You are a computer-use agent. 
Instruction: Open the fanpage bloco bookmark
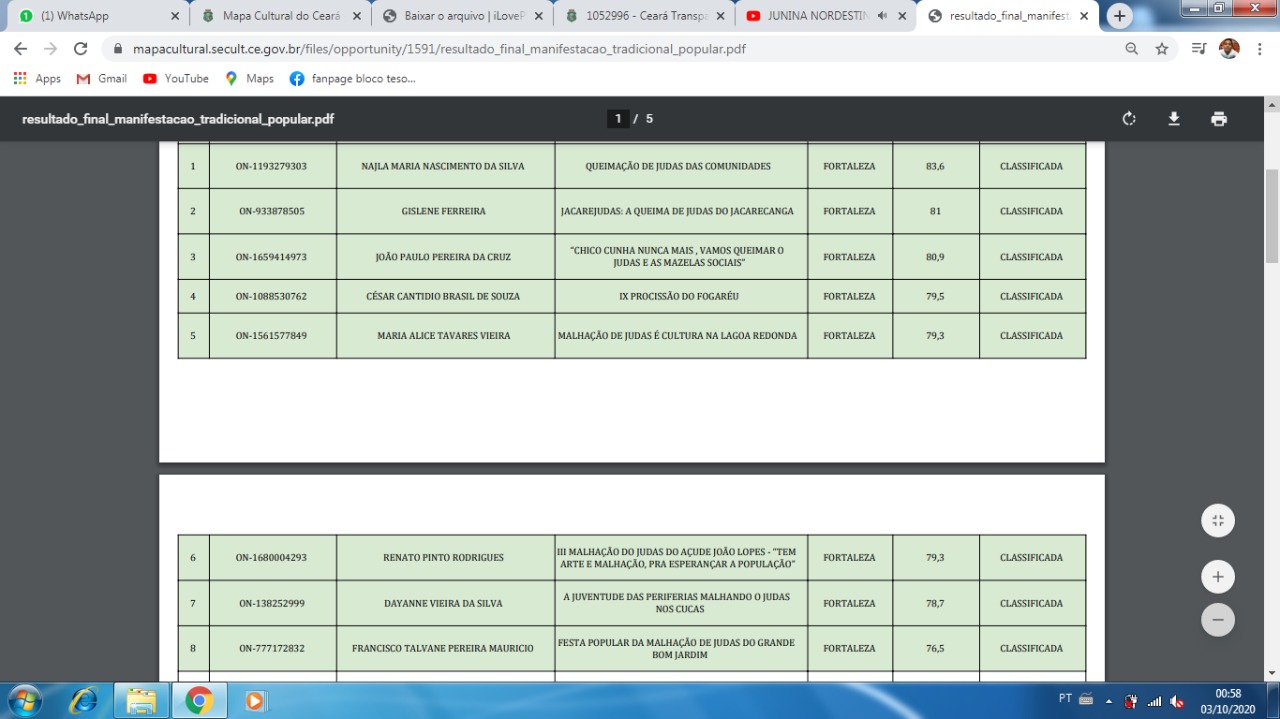(x=352, y=78)
